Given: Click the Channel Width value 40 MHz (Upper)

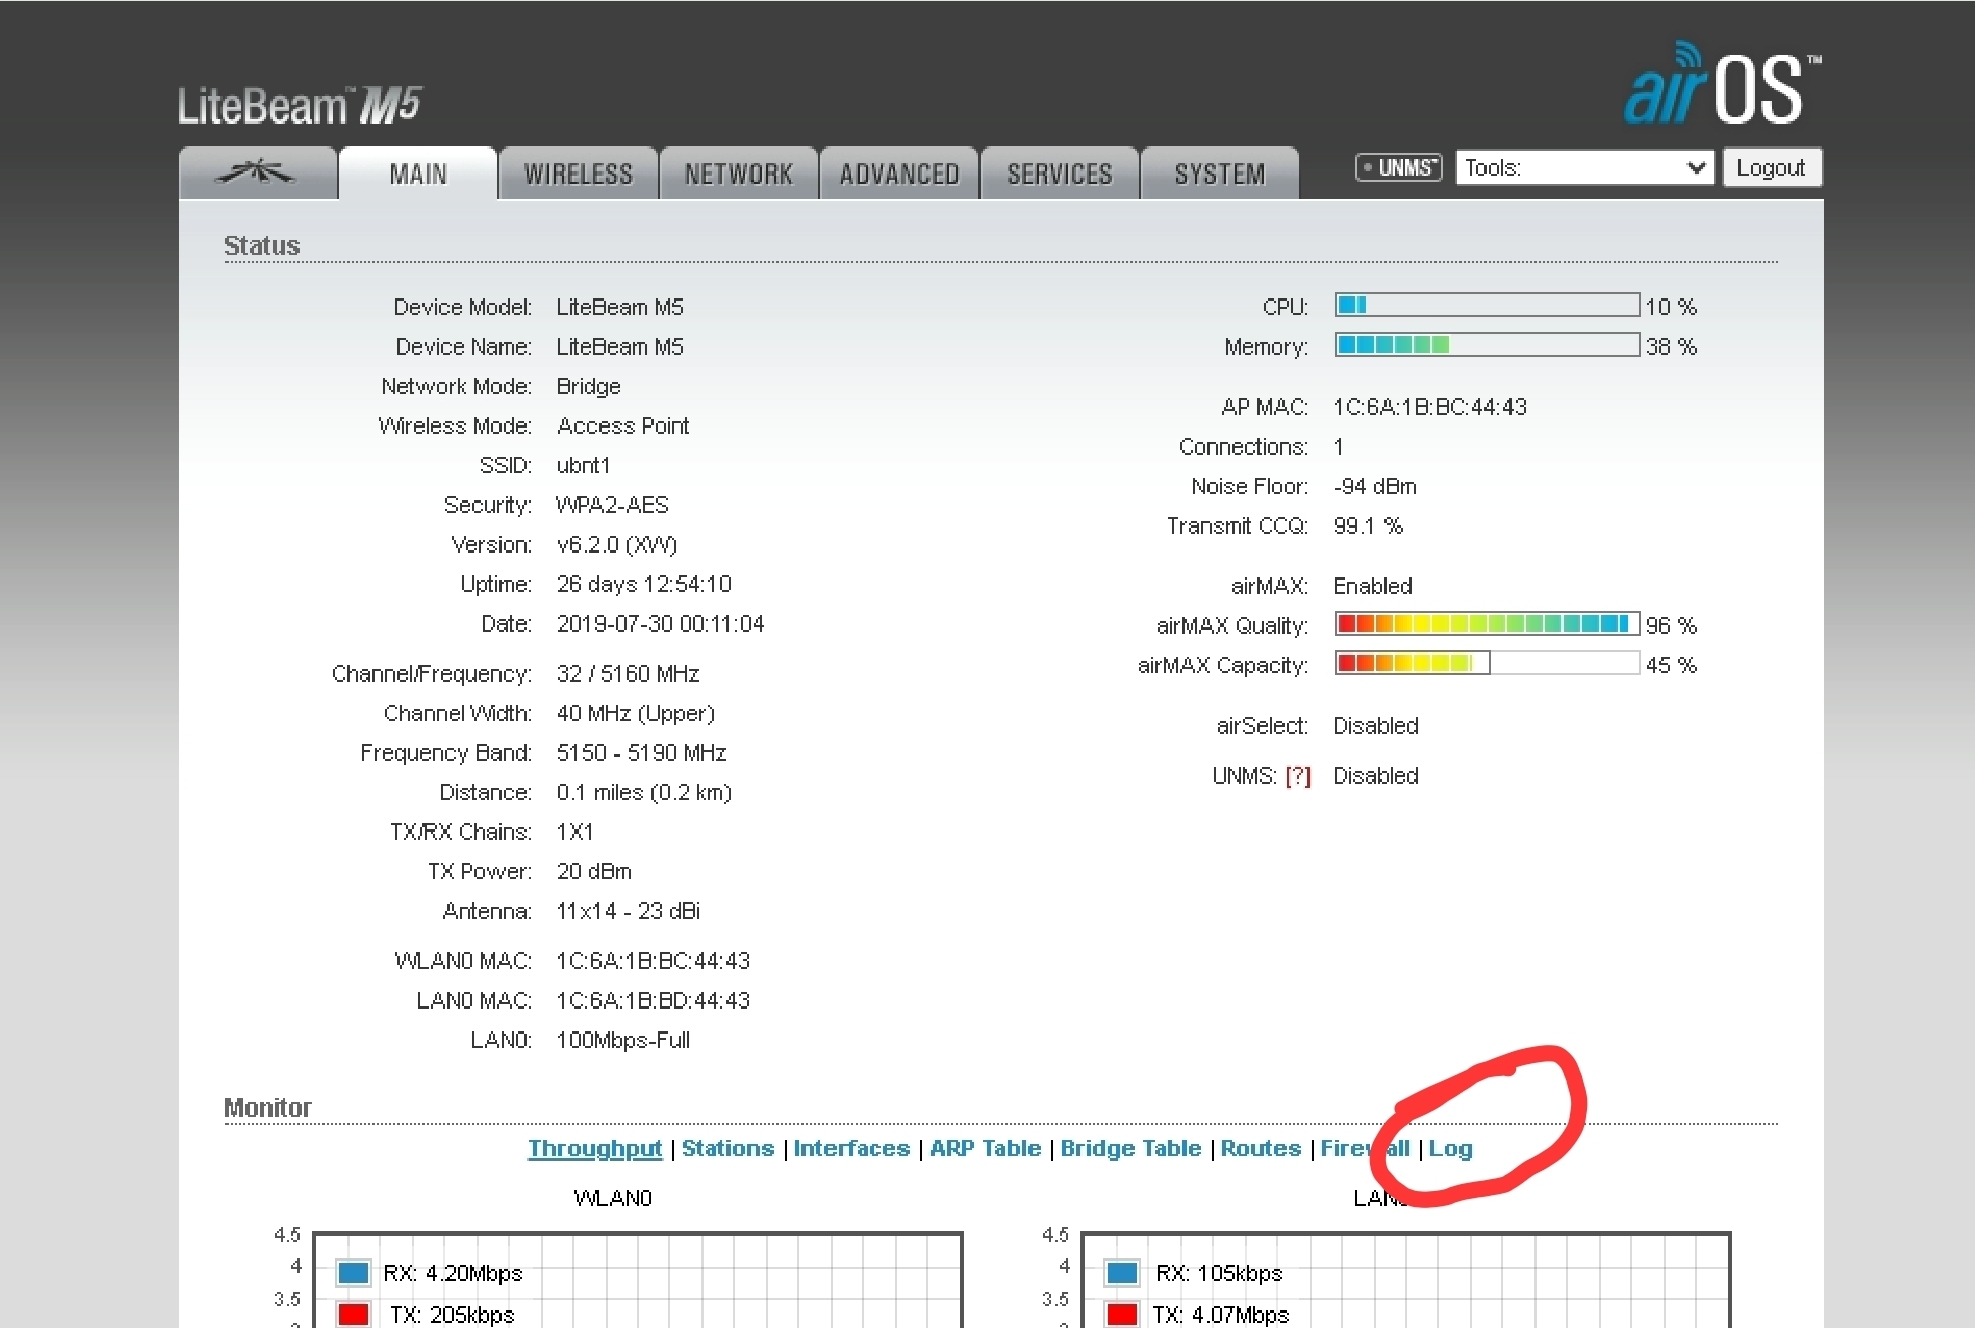Looking at the screenshot, I should coord(636,713).
